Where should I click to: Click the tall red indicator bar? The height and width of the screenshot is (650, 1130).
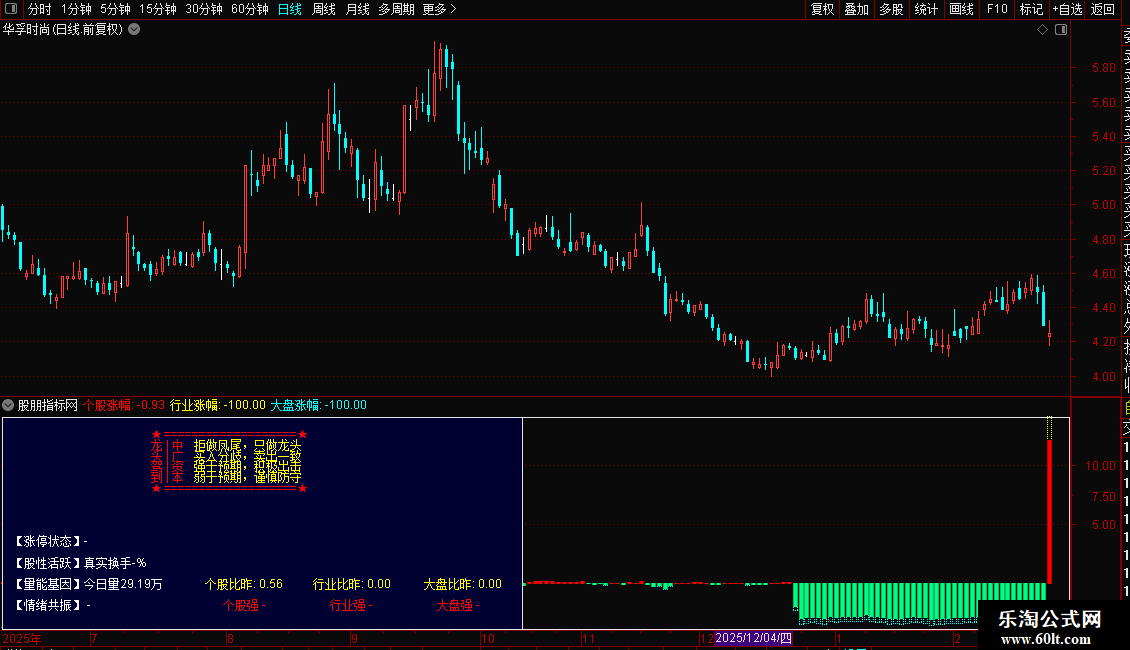pos(1049,512)
